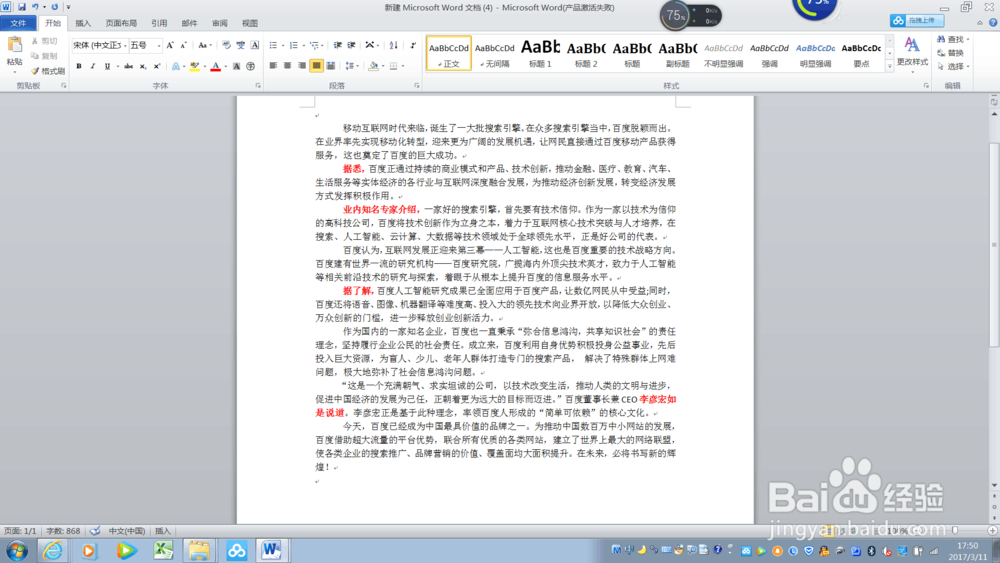Click the character shading icon
The image size is (1000, 563).
click(x=237, y=66)
